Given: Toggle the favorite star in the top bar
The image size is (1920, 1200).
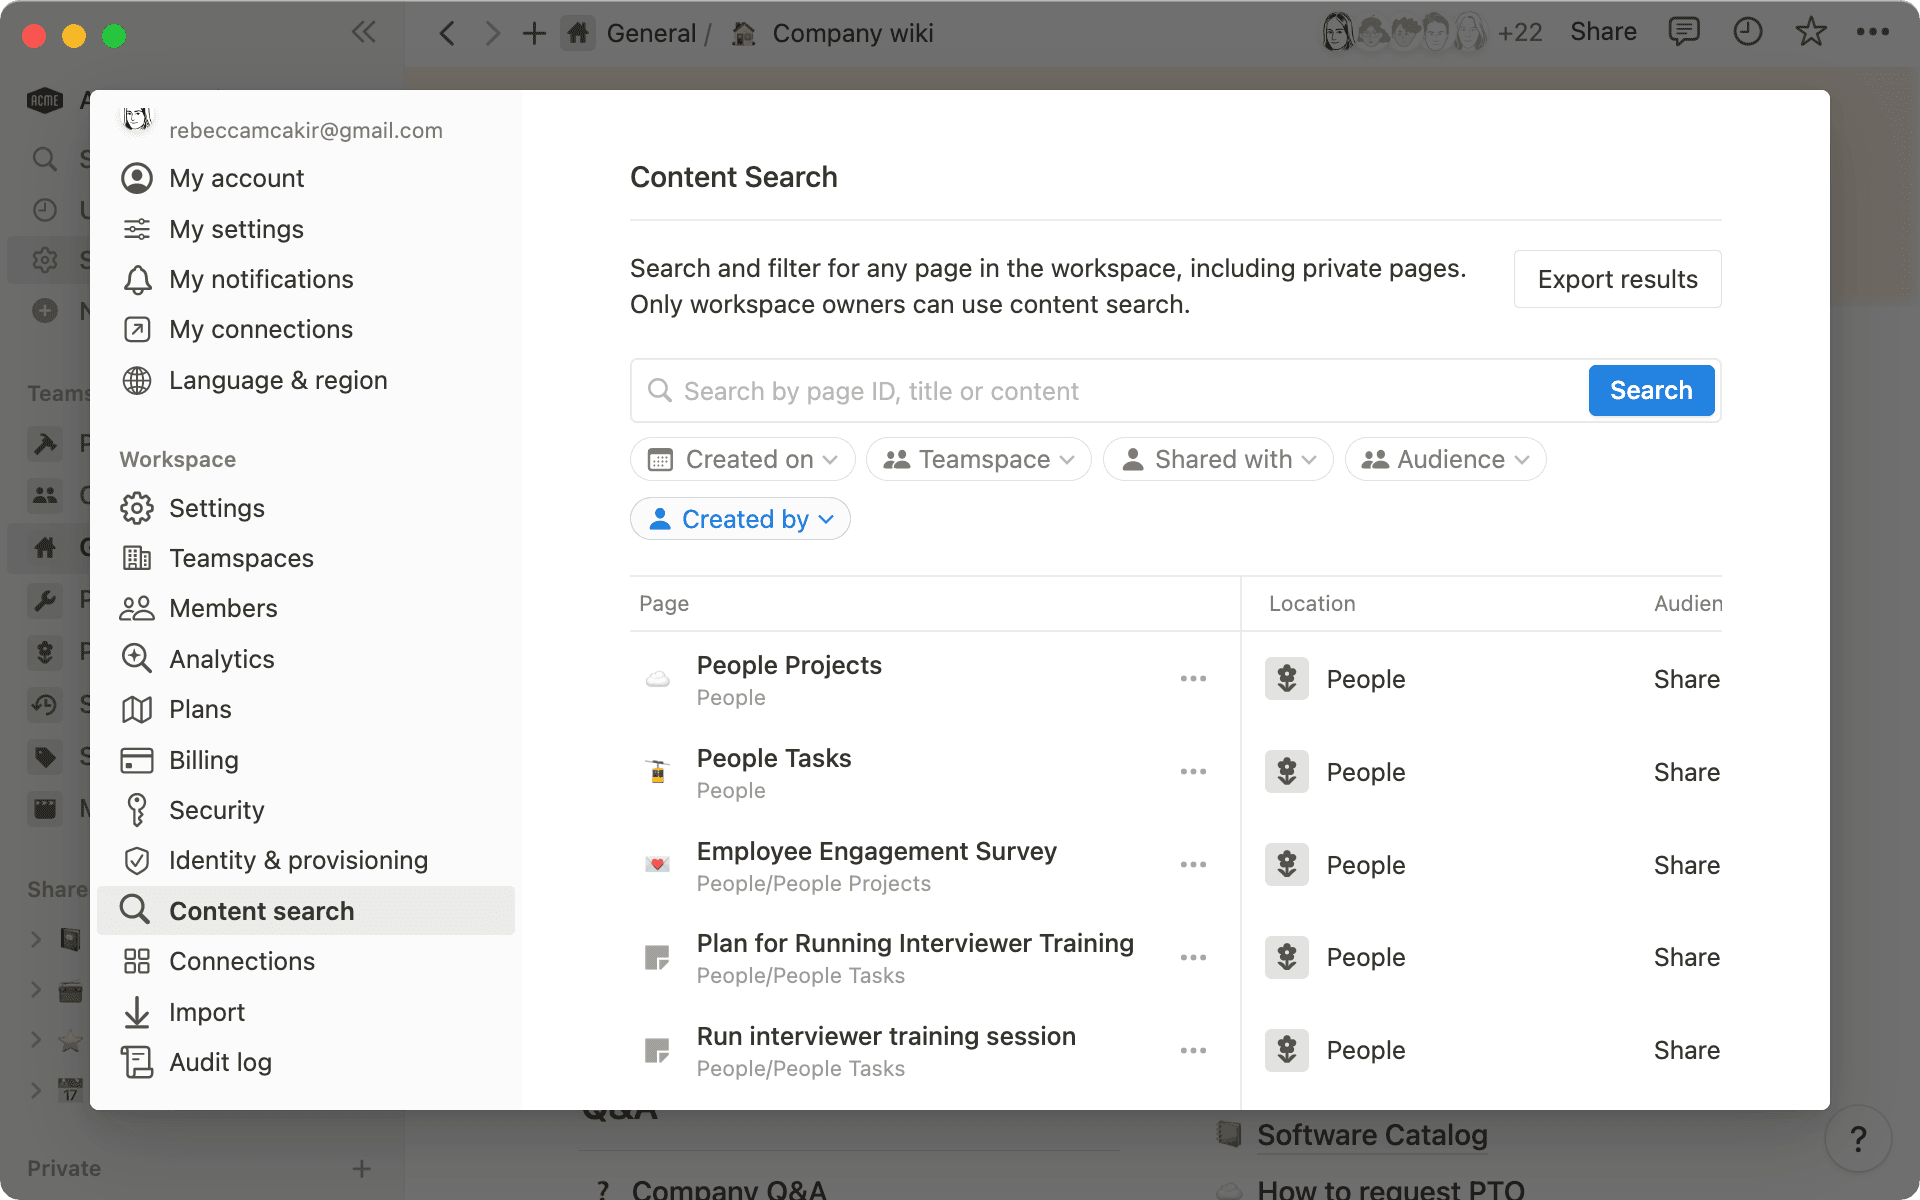Looking at the screenshot, I should coord(1810,31).
